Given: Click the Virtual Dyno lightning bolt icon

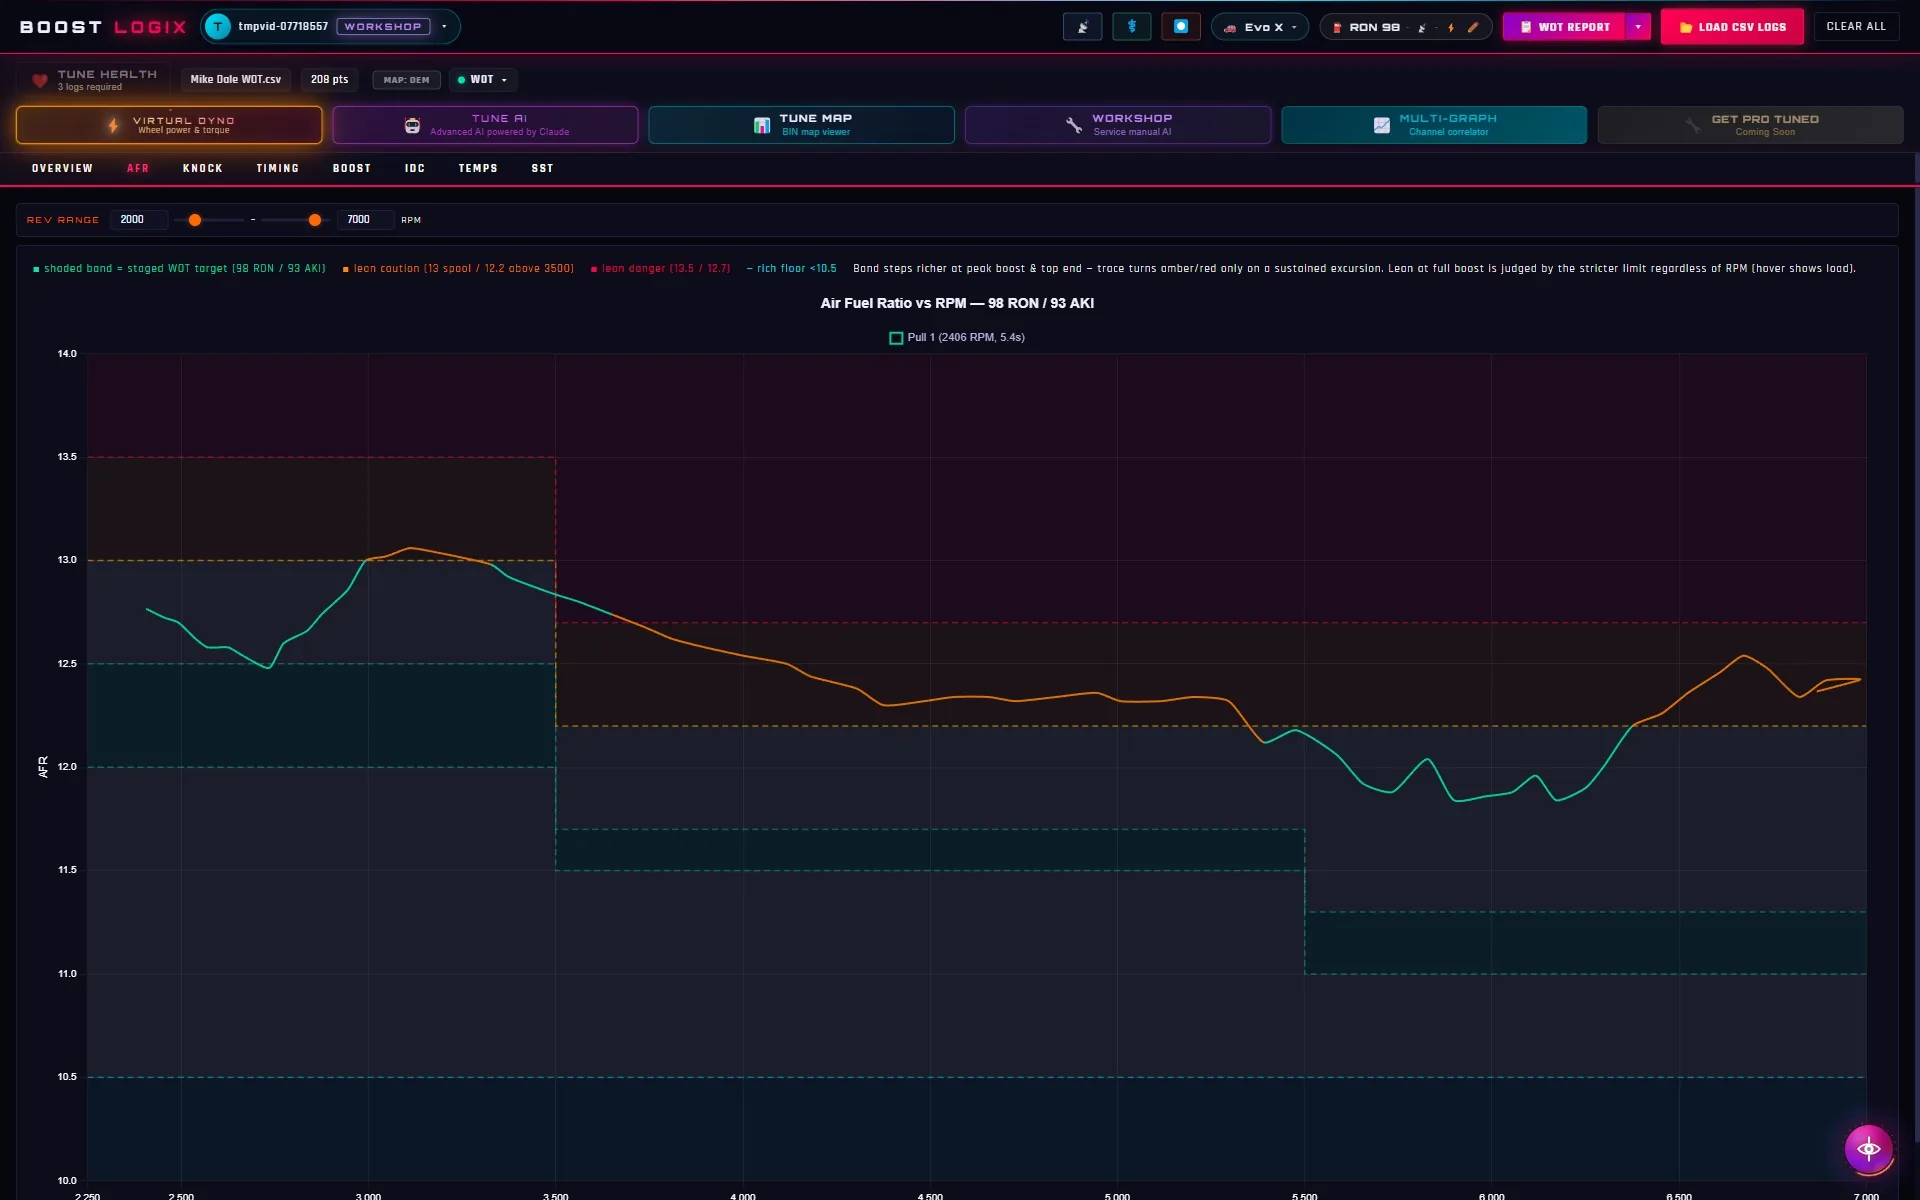Looking at the screenshot, I should [113, 125].
